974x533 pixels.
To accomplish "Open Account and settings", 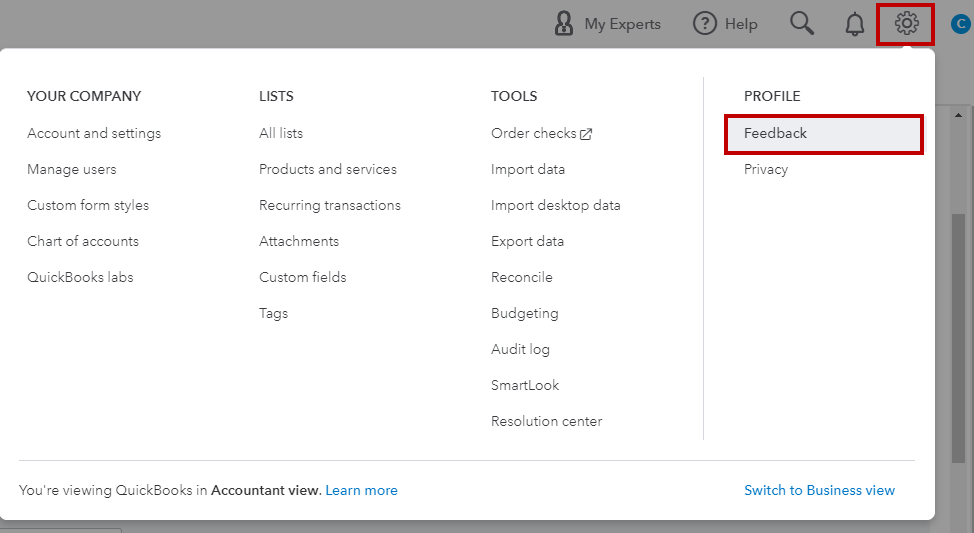I will pyautogui.click(x=94, y=133).
